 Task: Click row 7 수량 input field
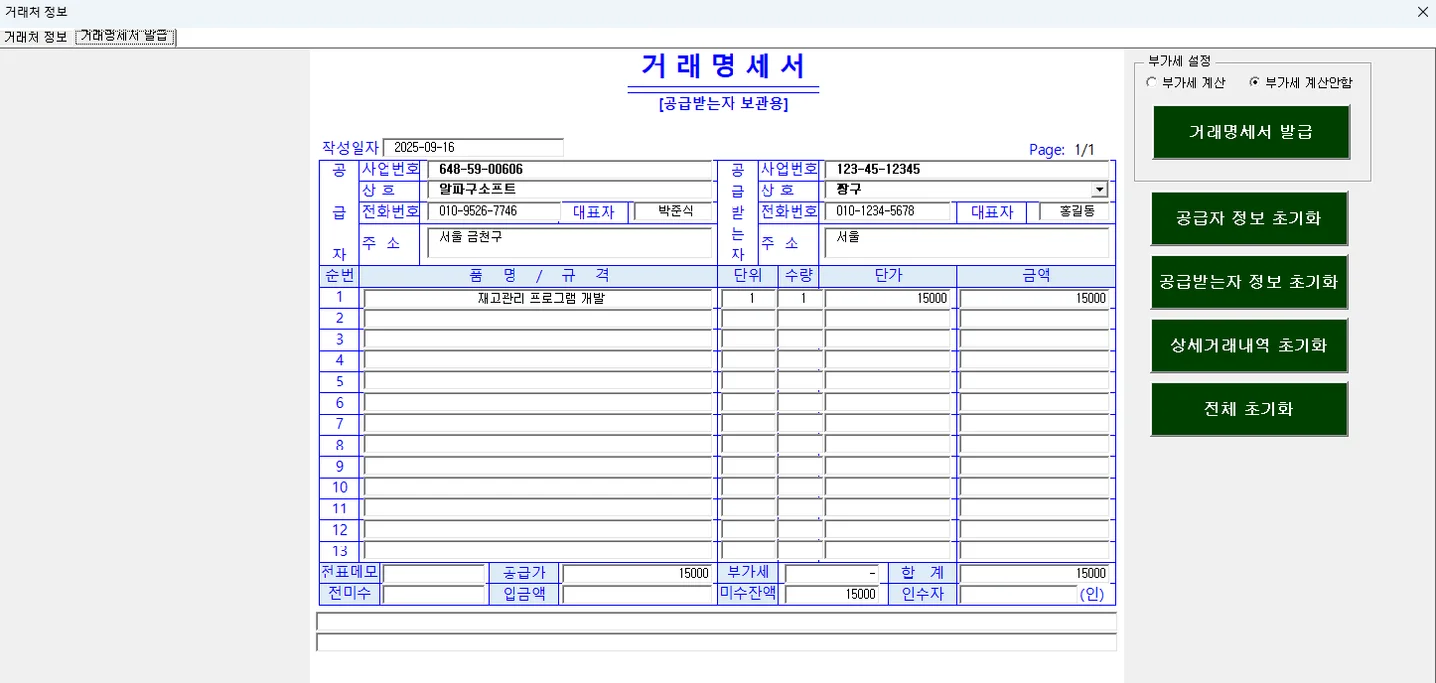798,424
